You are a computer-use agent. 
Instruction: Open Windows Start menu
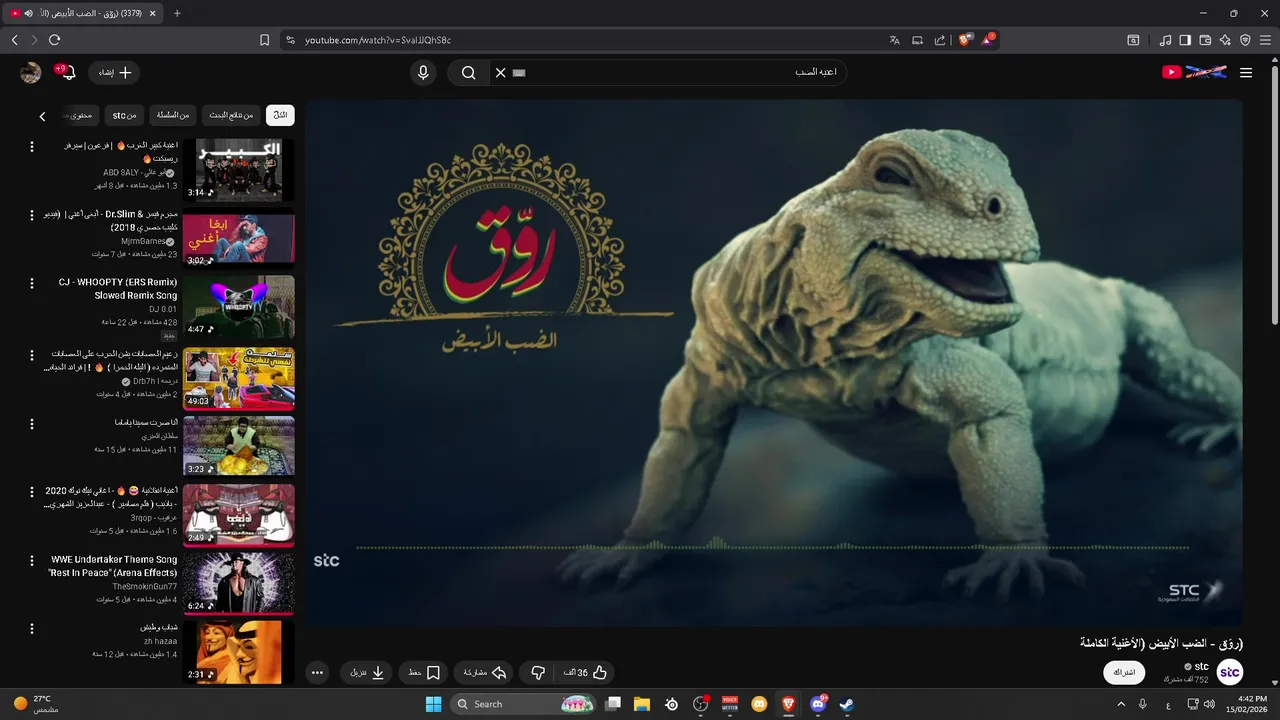pyautogui.click(x=433, y=704)
